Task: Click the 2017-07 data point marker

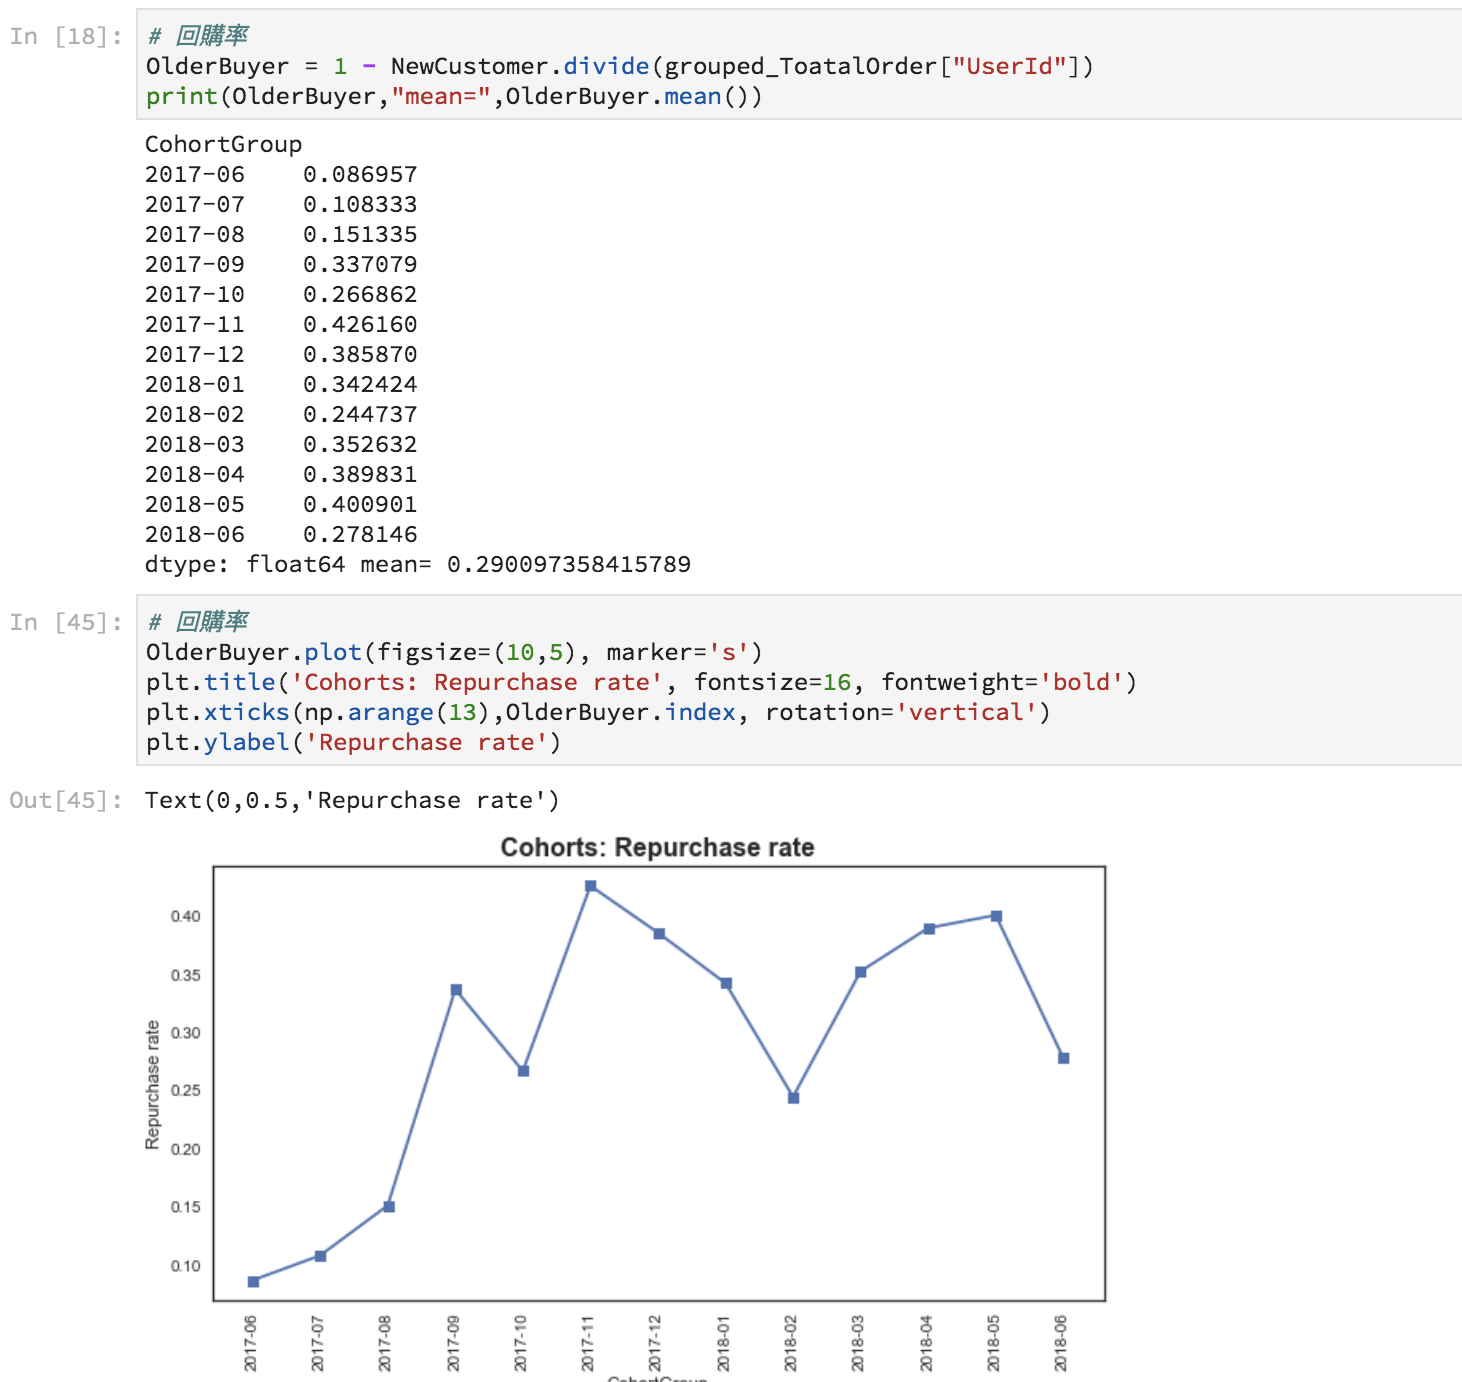Action: click(x=320, y=1256)
